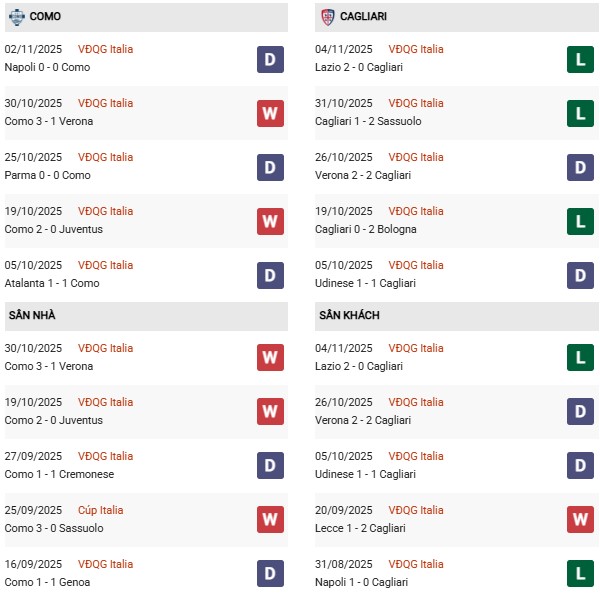Select the SÂN KHÁCH section header
The height and width of the screenshot is (595, 600).
[351, 316]
